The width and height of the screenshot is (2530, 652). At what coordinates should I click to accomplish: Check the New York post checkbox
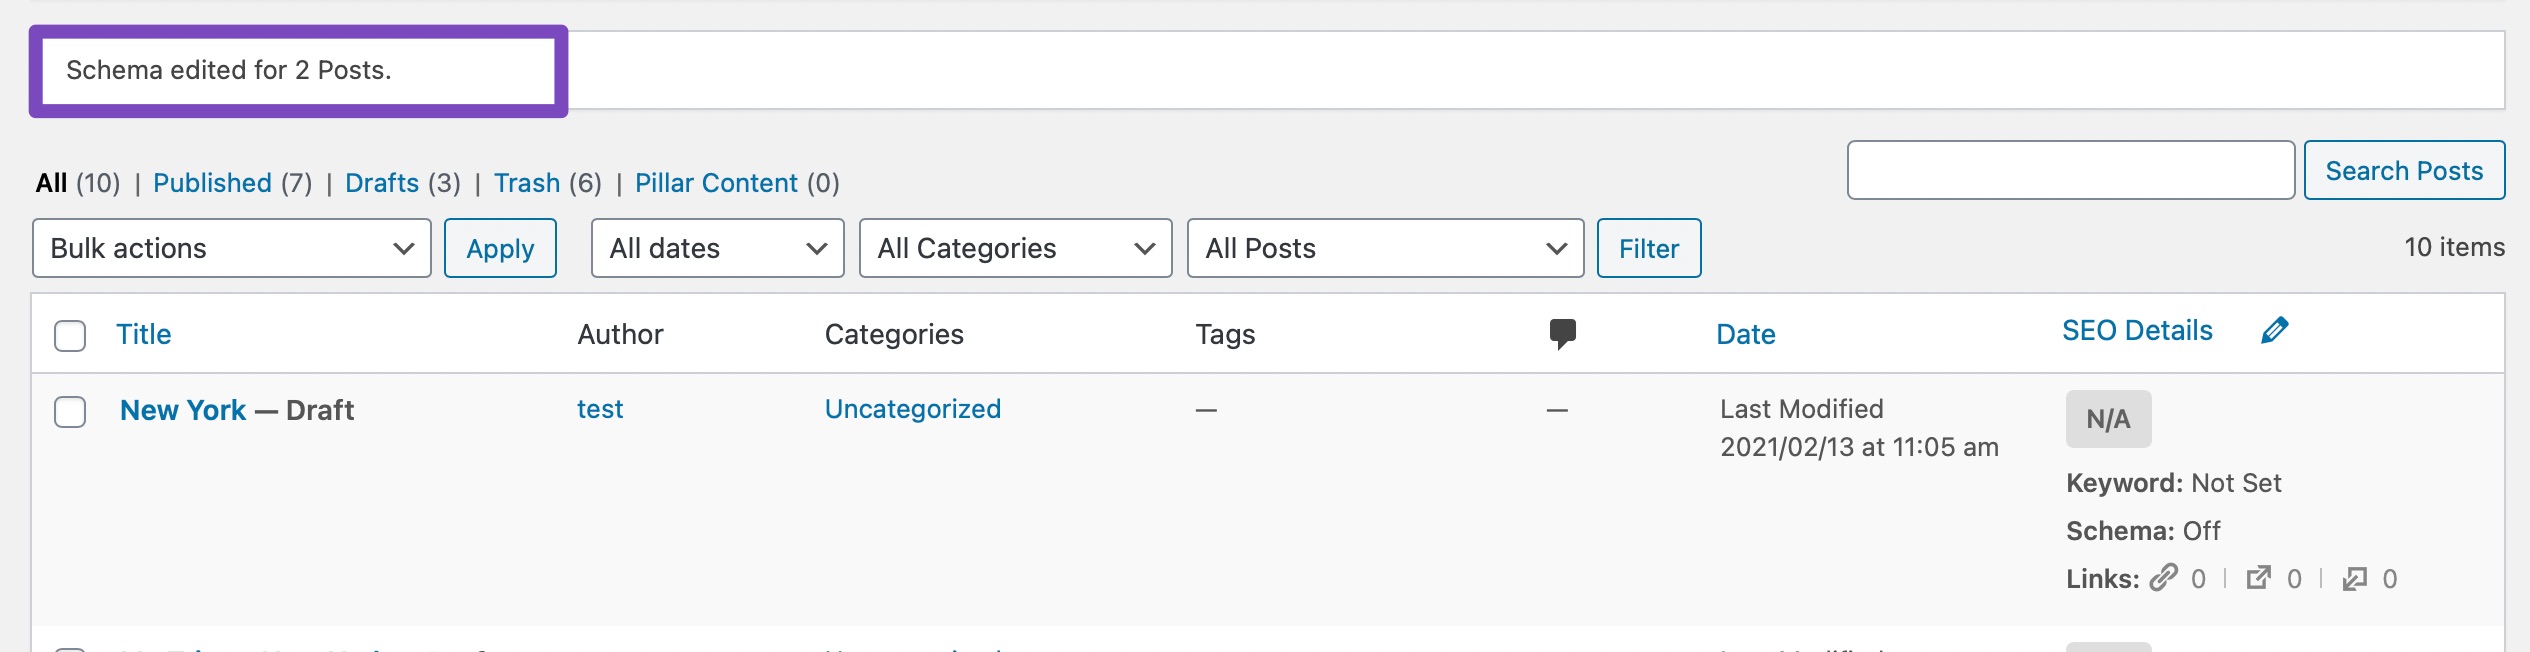coord(70,411)
